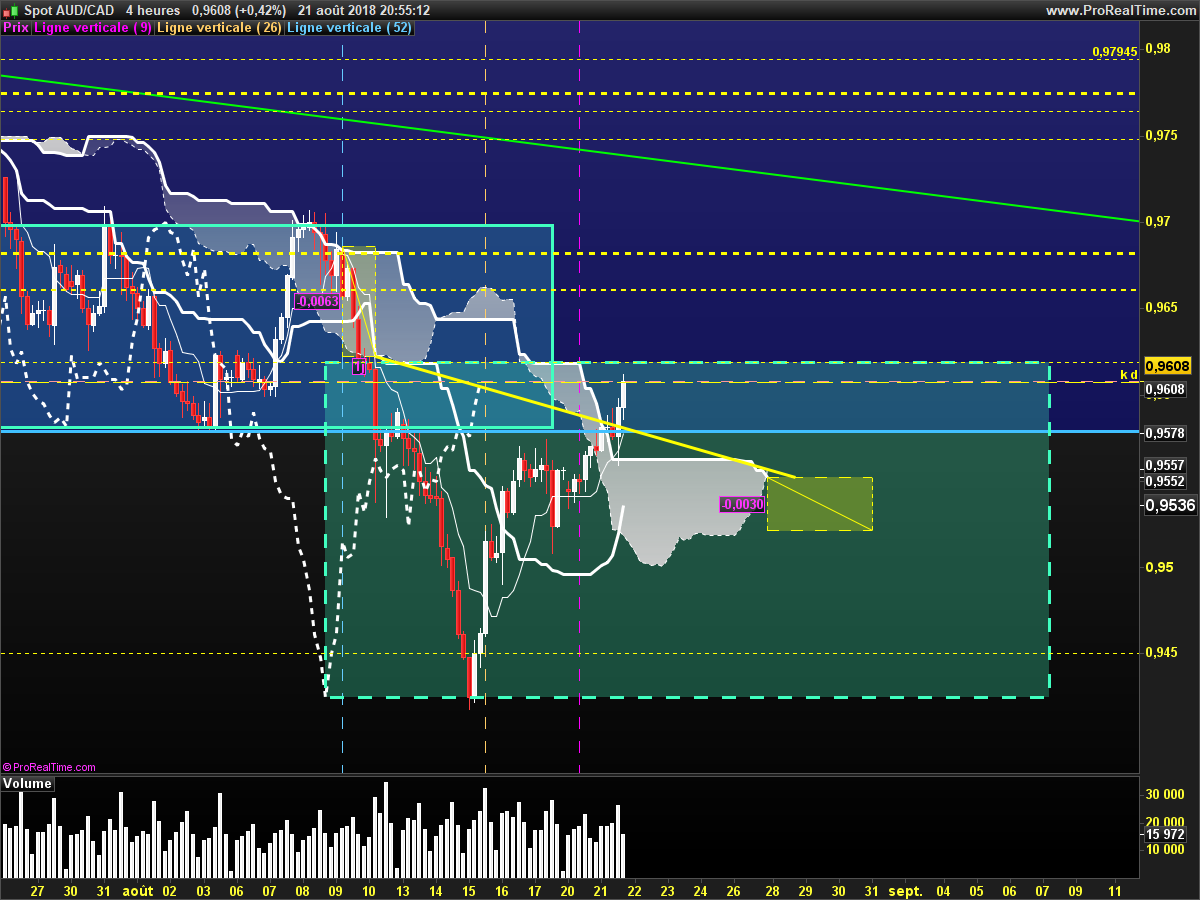Select the olive projection rectangle
Image resolution: width=1200 pixels, height=900 pixels.
pos(820,503)
